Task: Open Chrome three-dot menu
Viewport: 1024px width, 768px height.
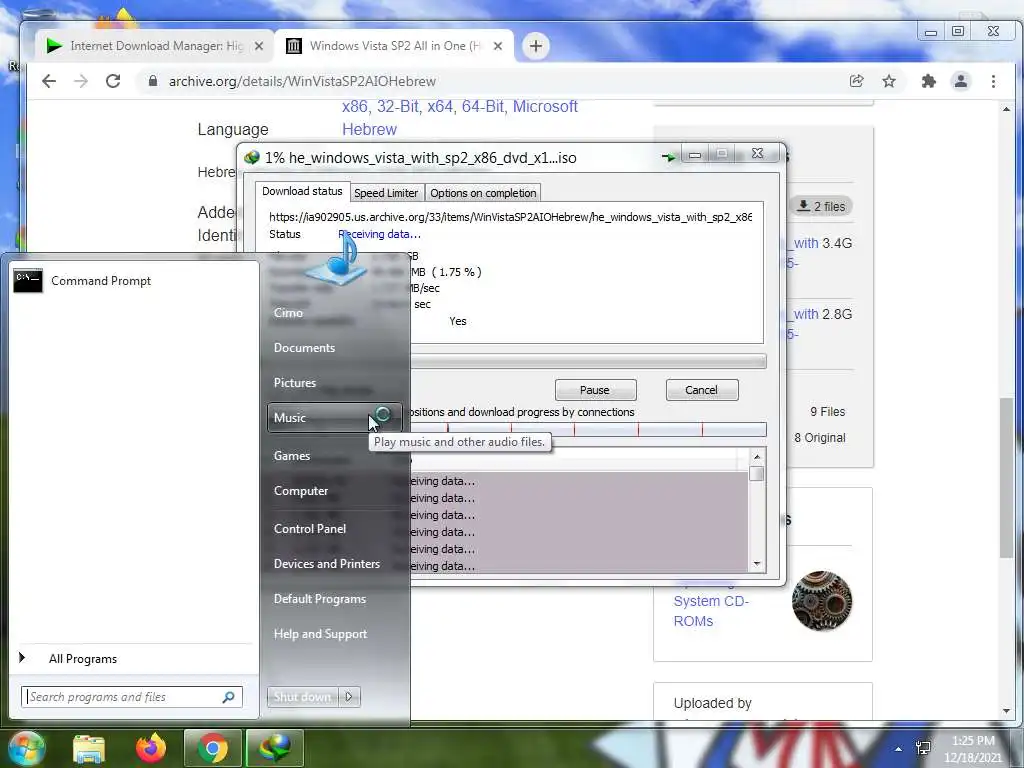Action: point(993,81)
